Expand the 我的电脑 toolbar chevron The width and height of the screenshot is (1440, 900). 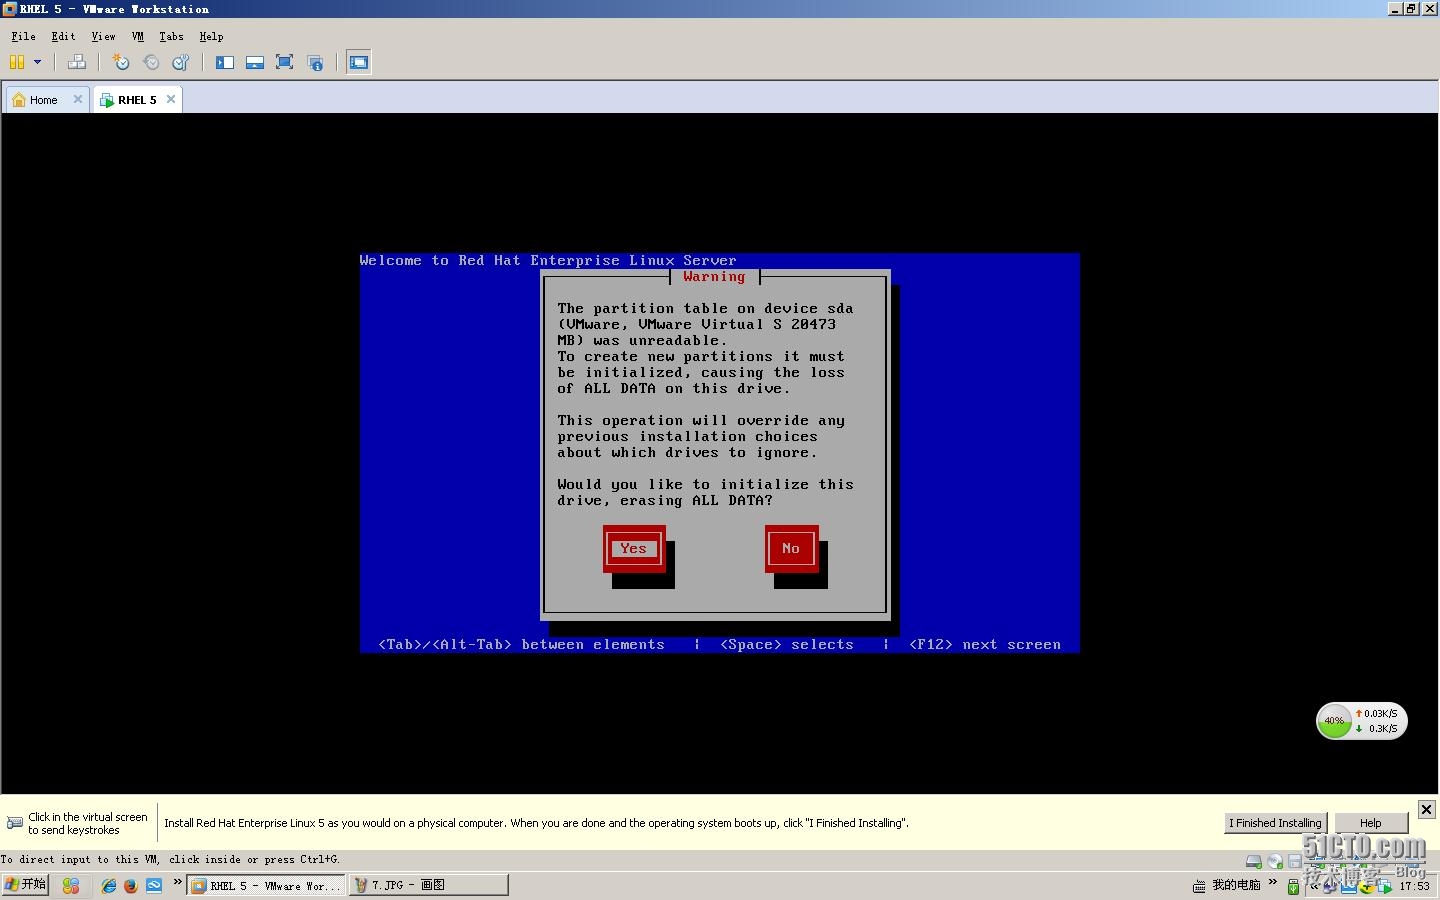click(1273, 882)
